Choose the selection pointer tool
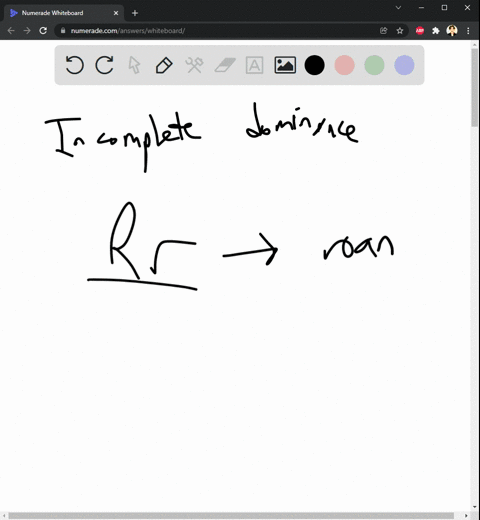The image size is (480, 520). [x=134, y=65]
